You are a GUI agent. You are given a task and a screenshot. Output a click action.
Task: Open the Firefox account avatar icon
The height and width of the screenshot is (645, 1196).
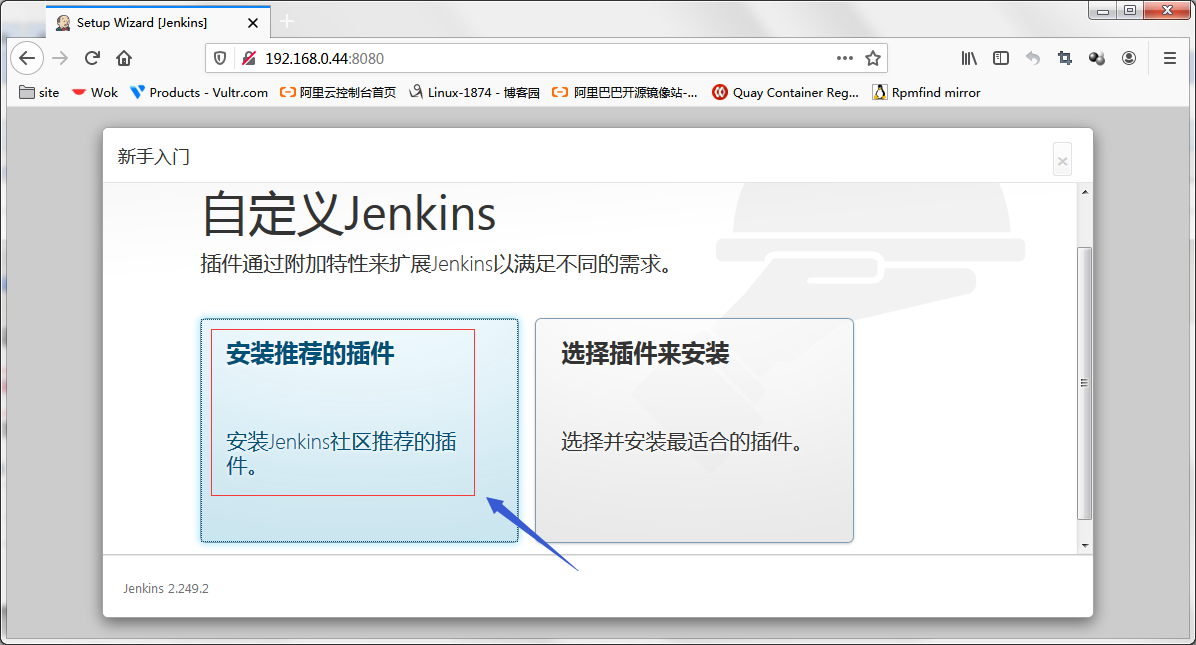point(1129,58)
